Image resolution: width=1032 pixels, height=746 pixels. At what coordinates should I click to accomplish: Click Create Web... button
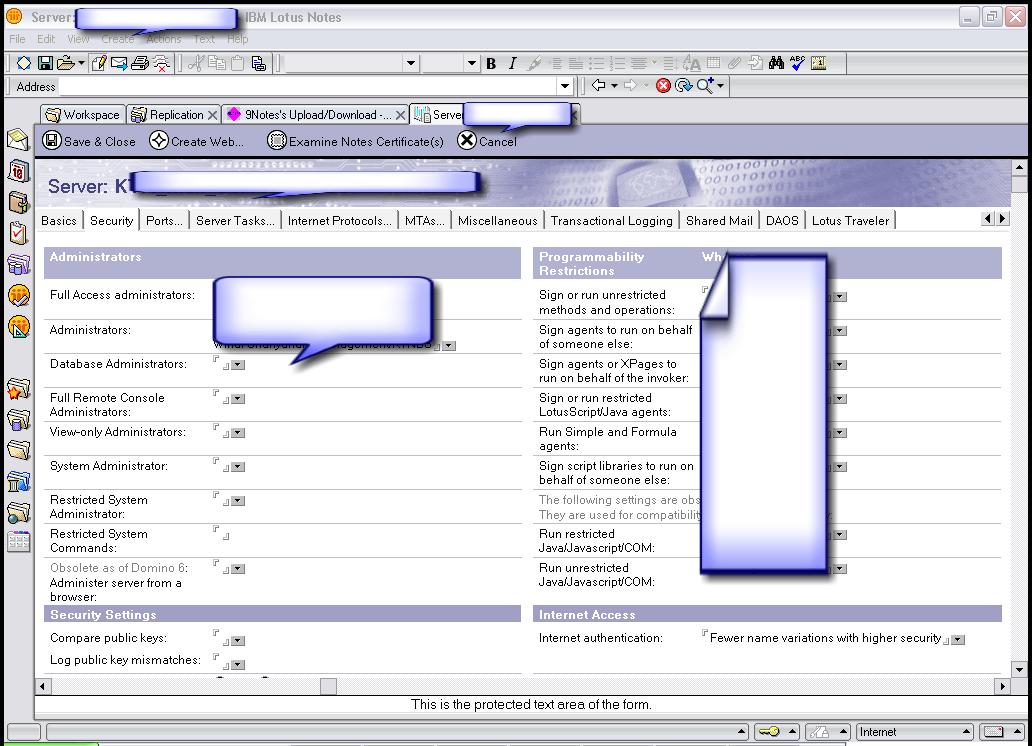pyautogui.click(x=196, y=141)
